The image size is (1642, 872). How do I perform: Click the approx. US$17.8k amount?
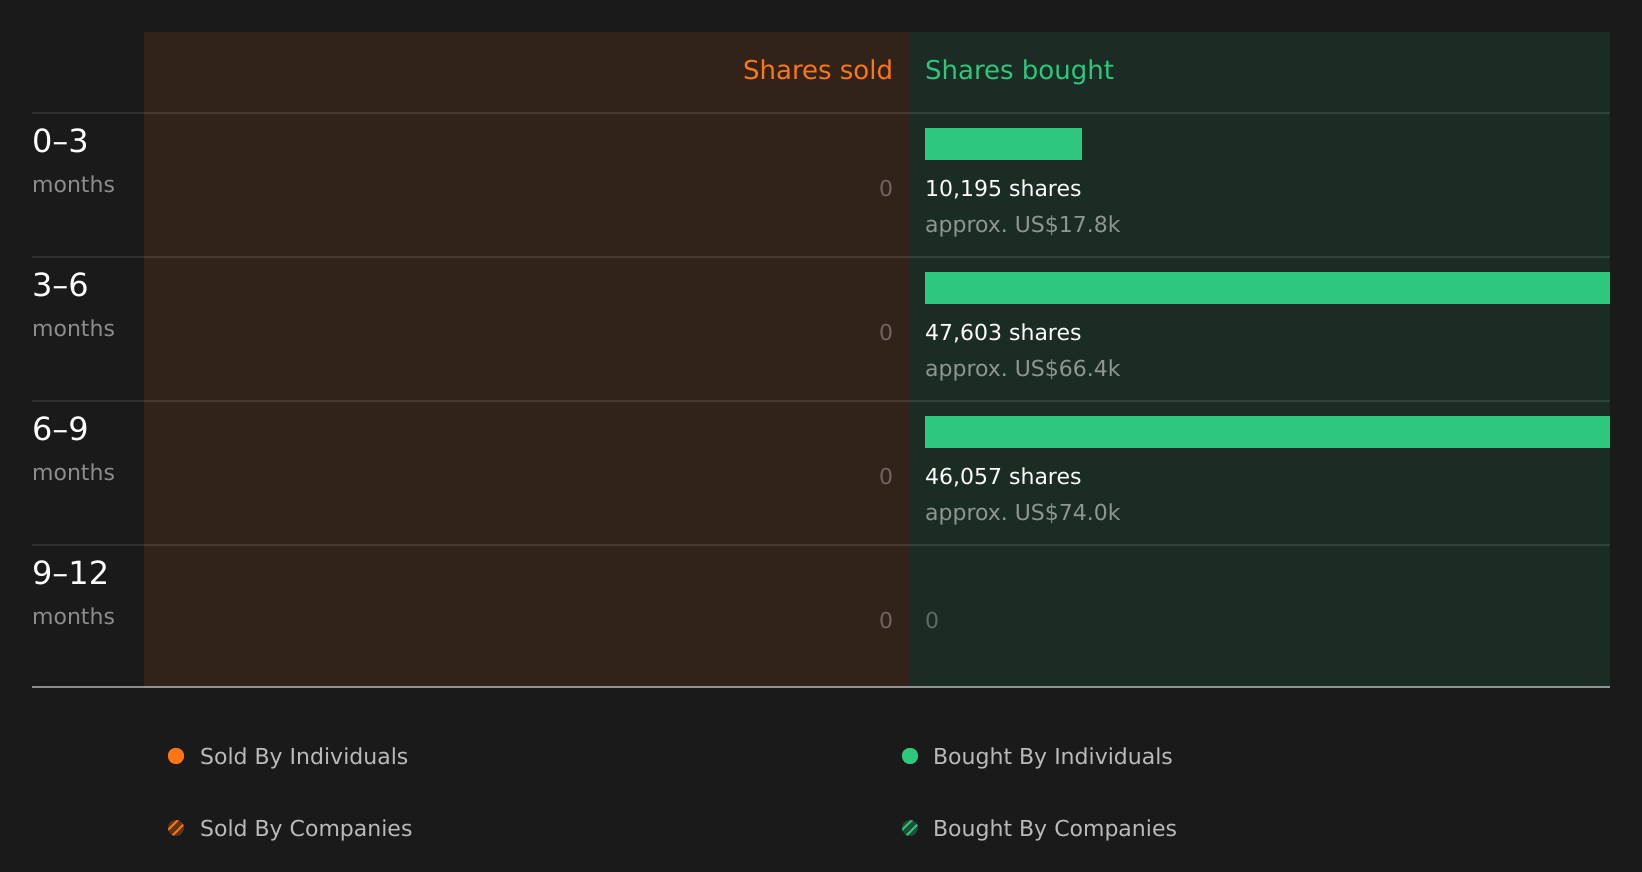(x=1022, y=225)
